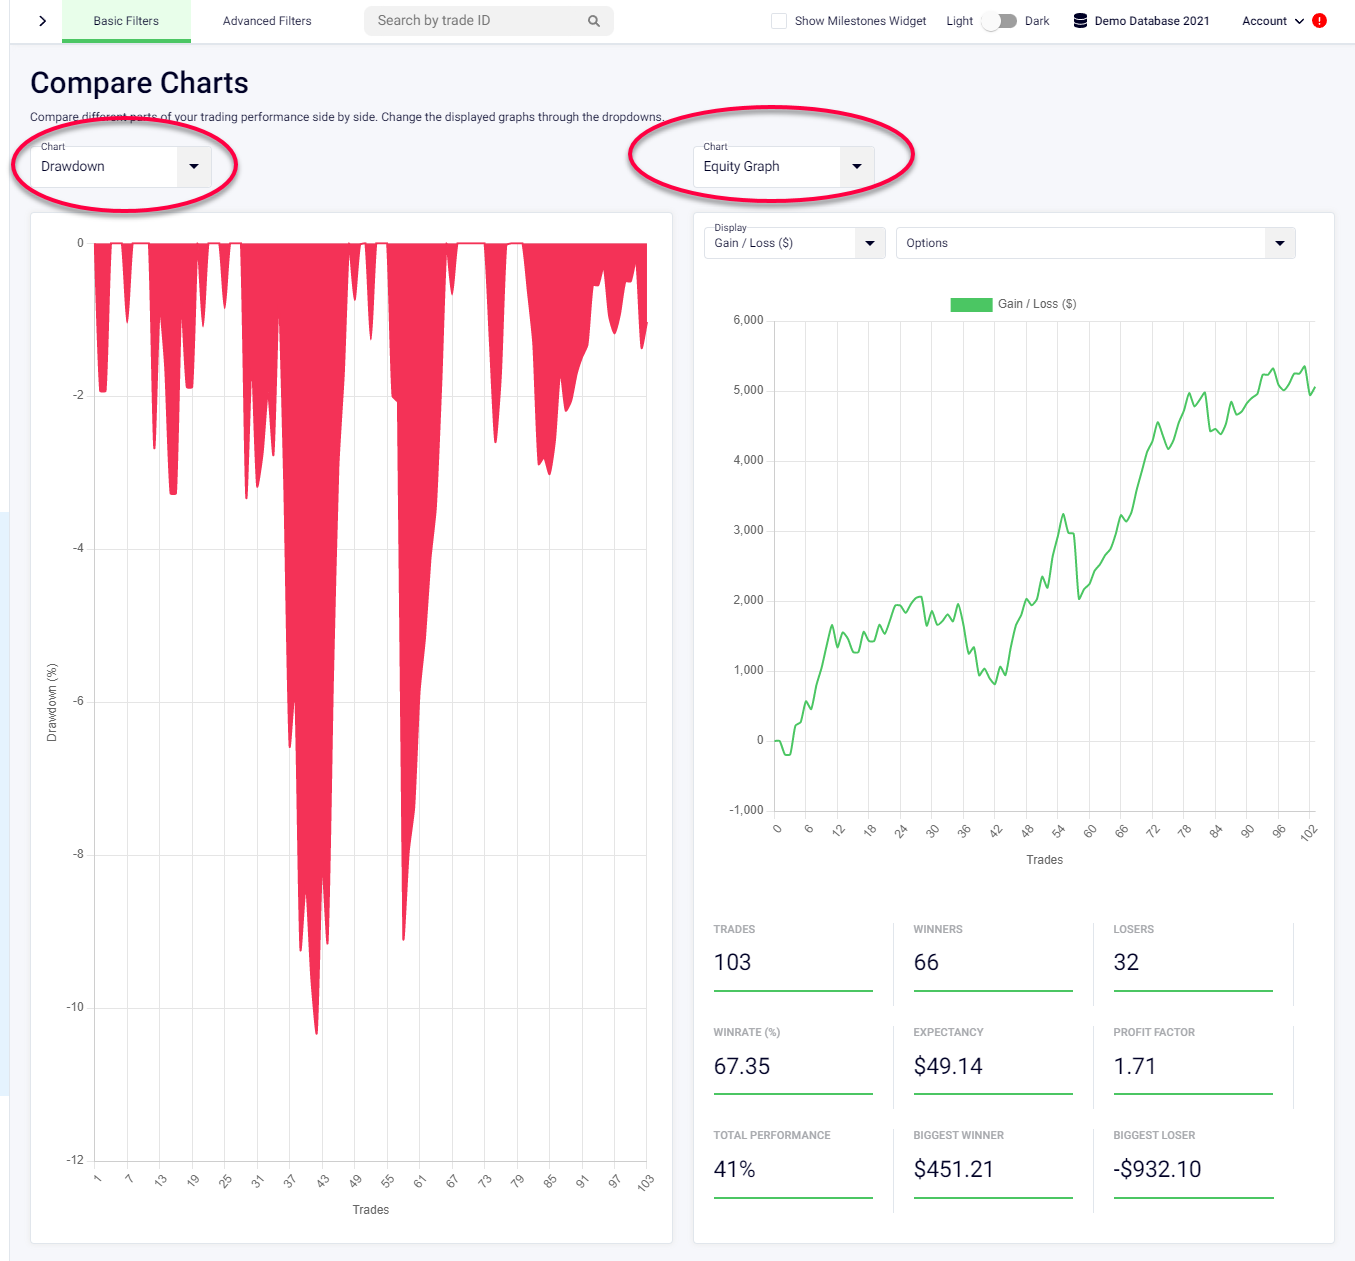Click the Drawdown chart dropdown arrow
The width and height of the screenshot is (1355, 1261).
[194, 167]
